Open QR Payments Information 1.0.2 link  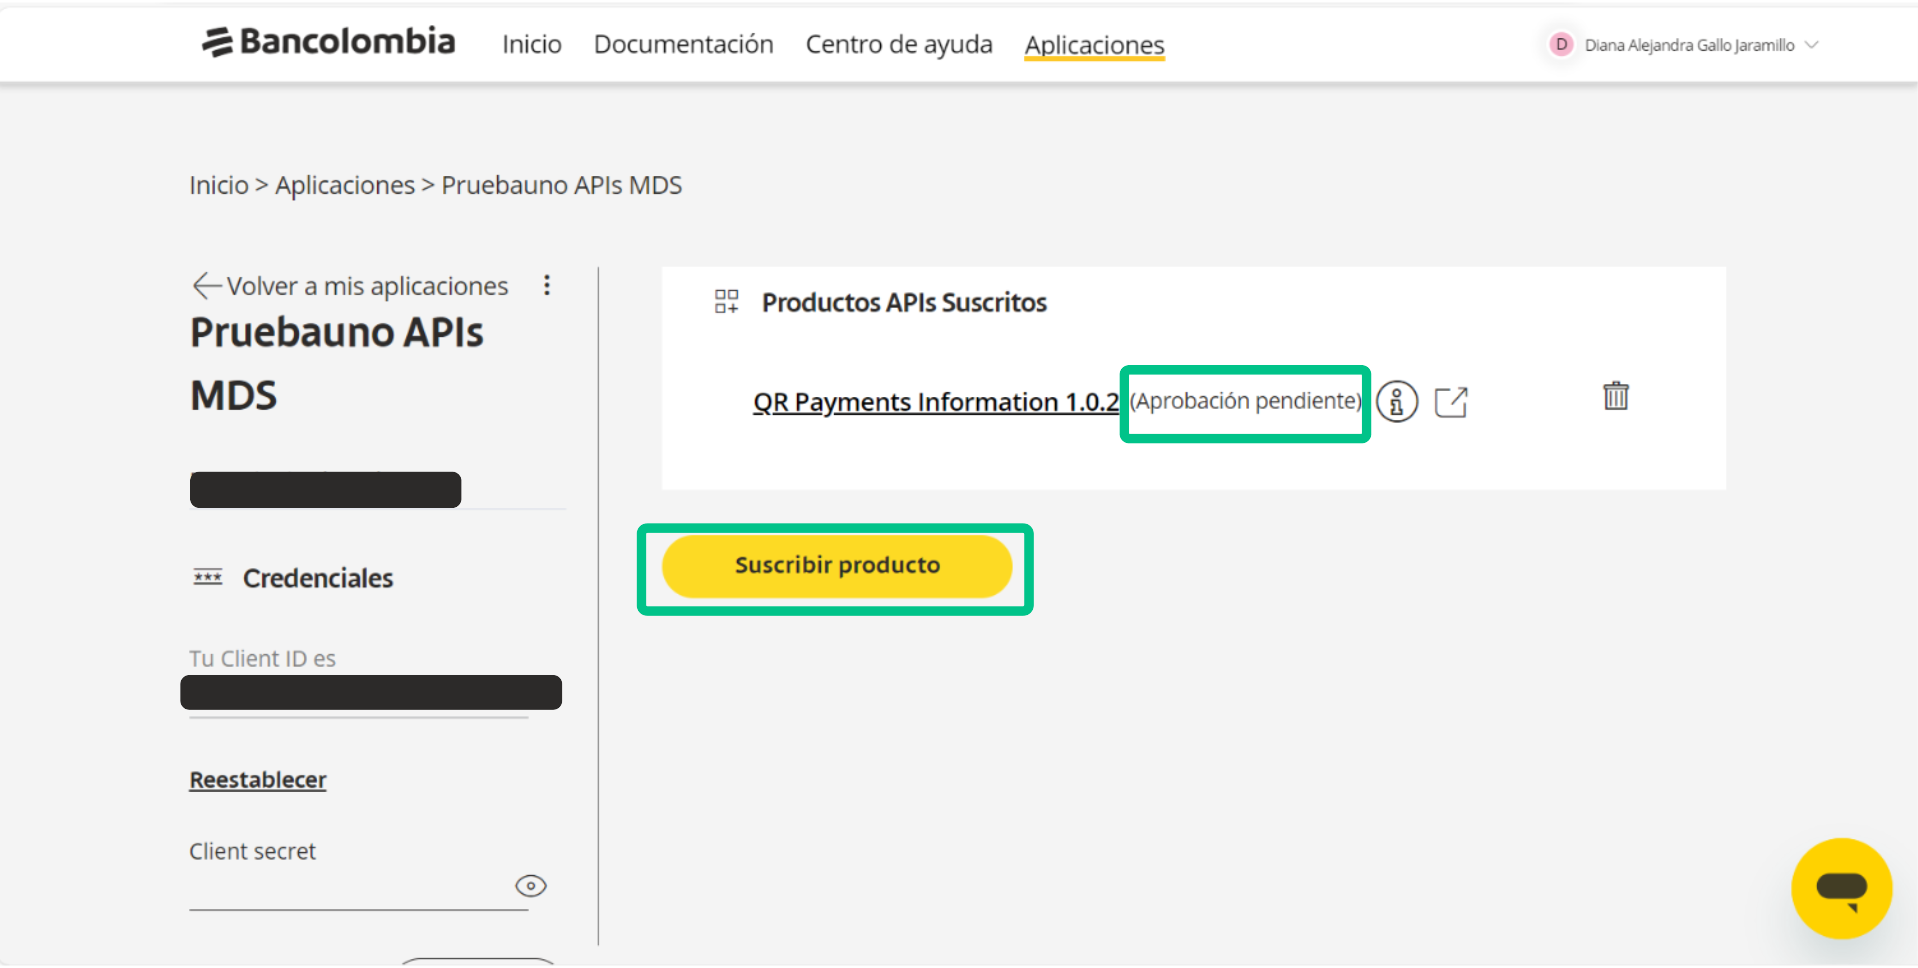coord(936,402)
